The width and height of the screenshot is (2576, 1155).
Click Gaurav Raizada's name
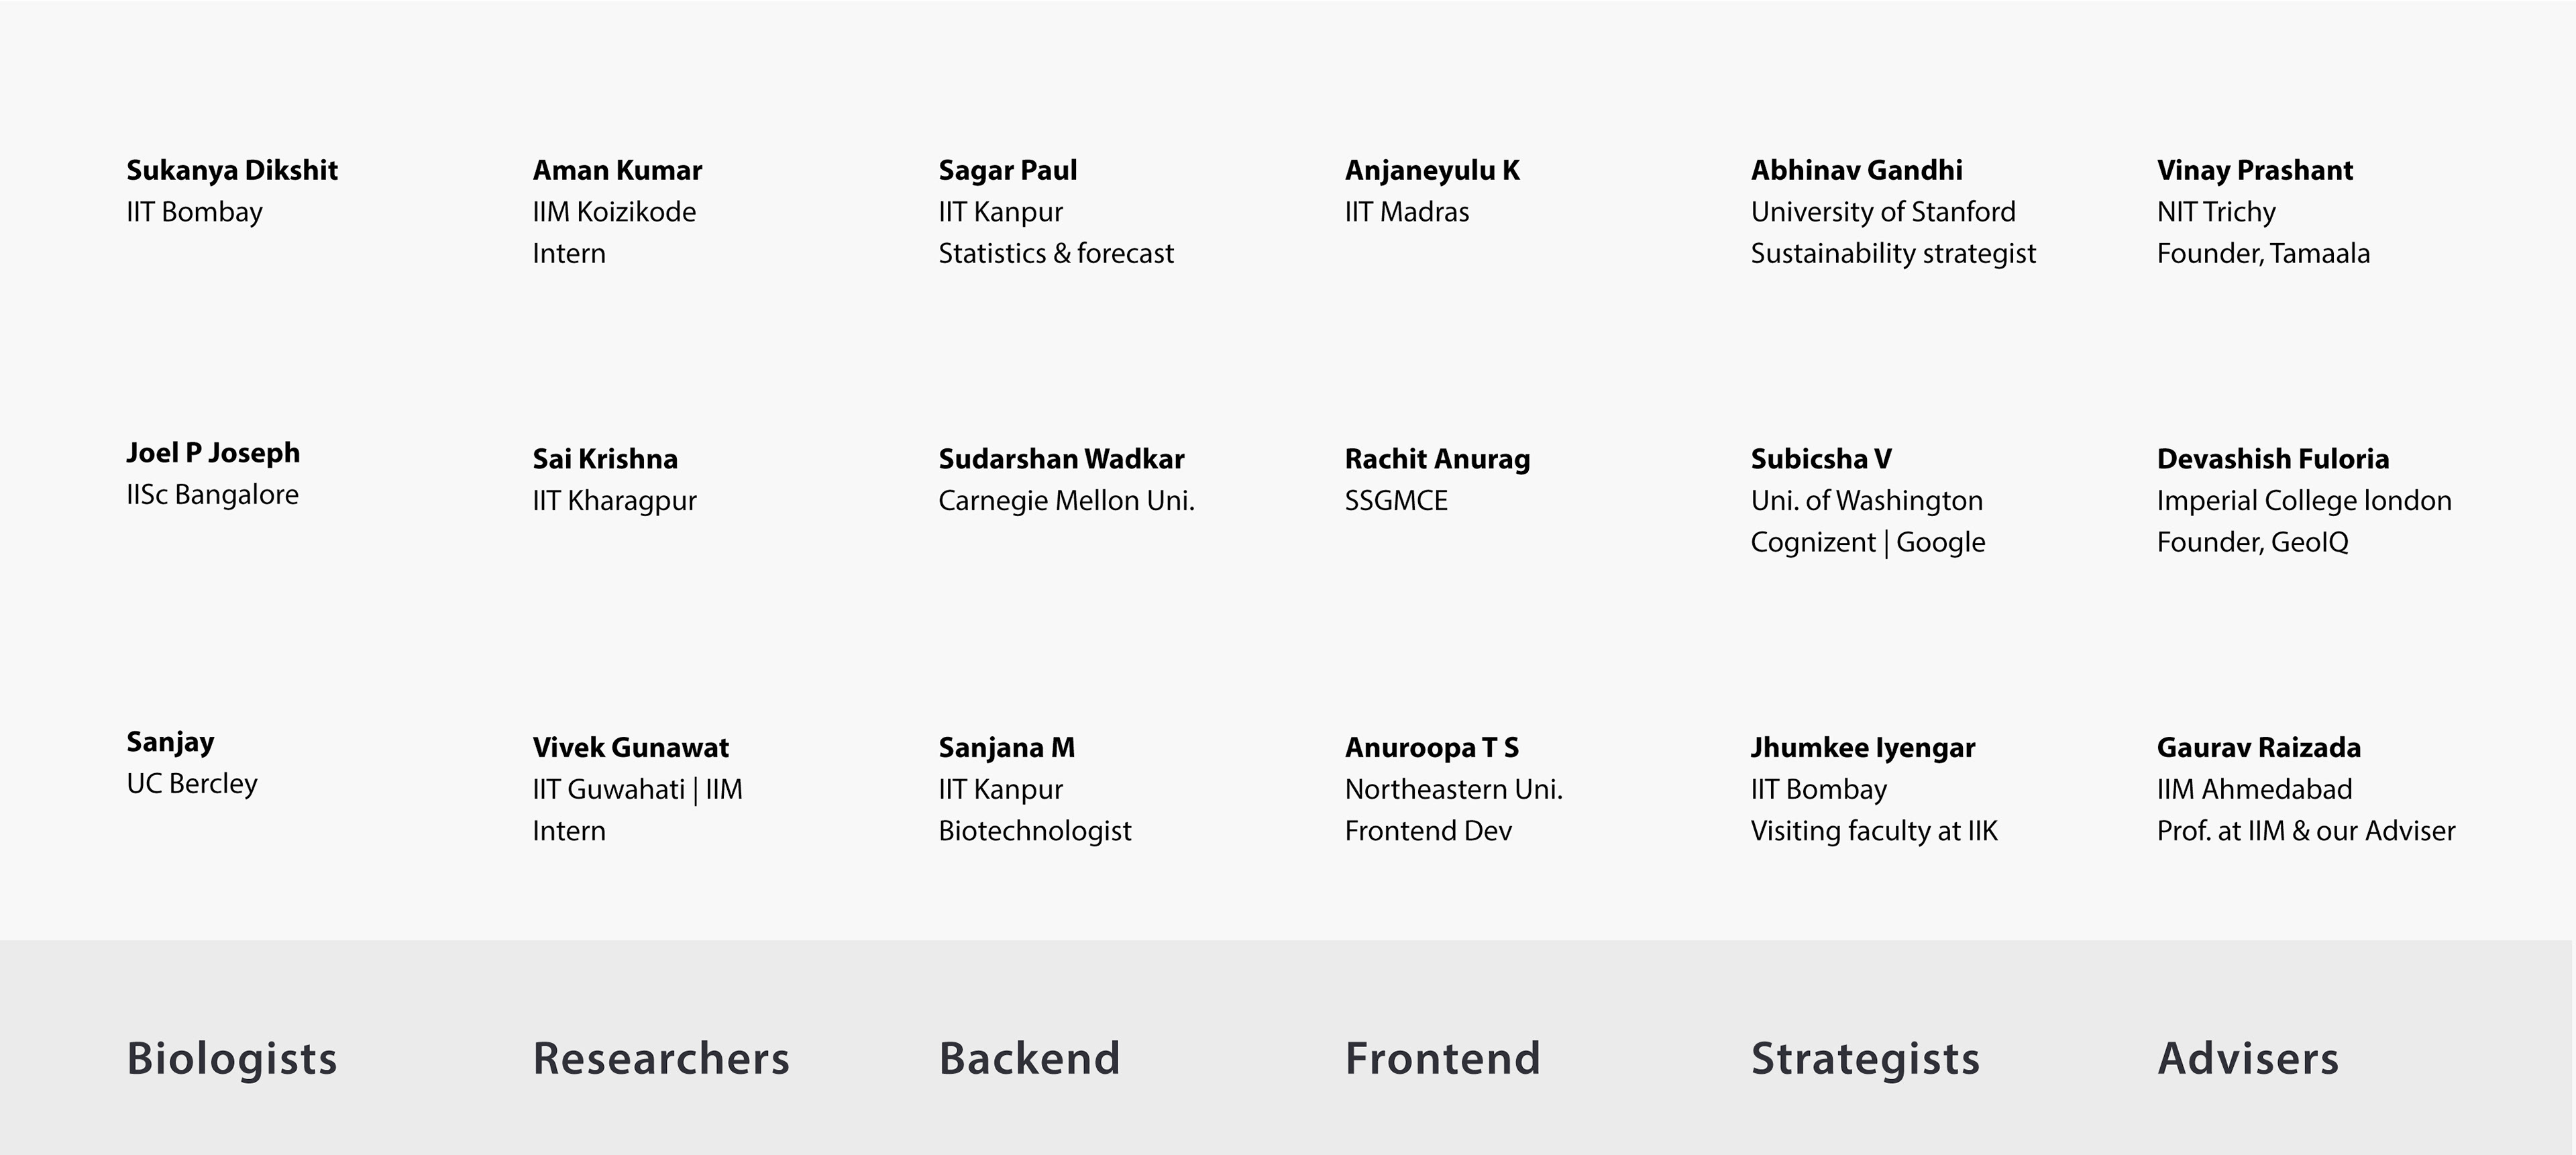click(2258, 748)
